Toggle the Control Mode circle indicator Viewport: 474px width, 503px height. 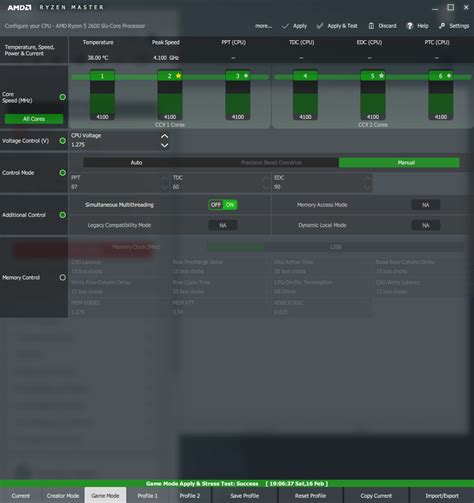[x=62, y=173]
